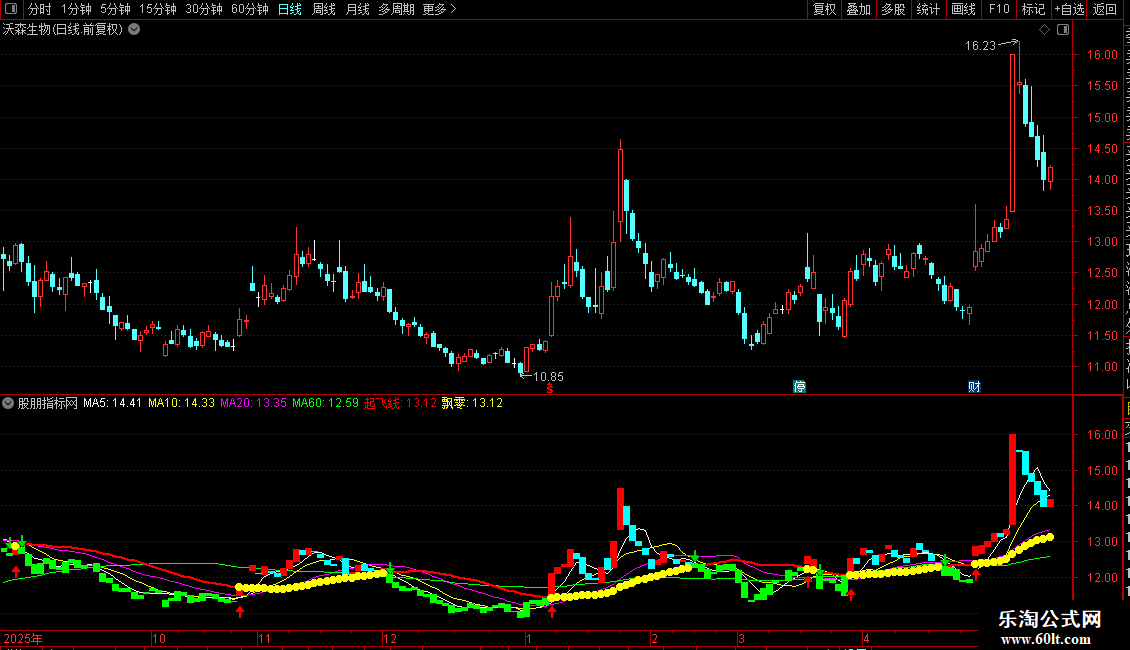Select the 5分钟 period
Screen dimensions: 1130x650
tap(115, 9)
